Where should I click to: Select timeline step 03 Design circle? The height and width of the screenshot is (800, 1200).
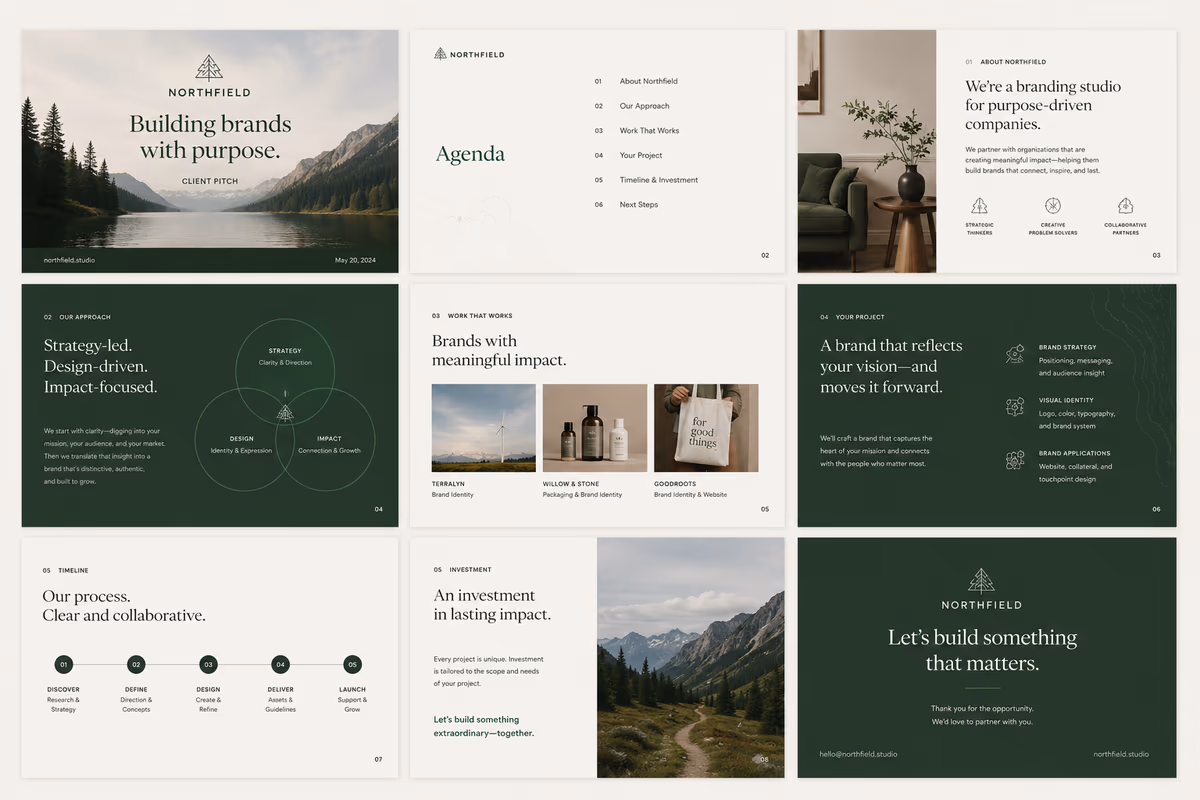coord(208,664)
